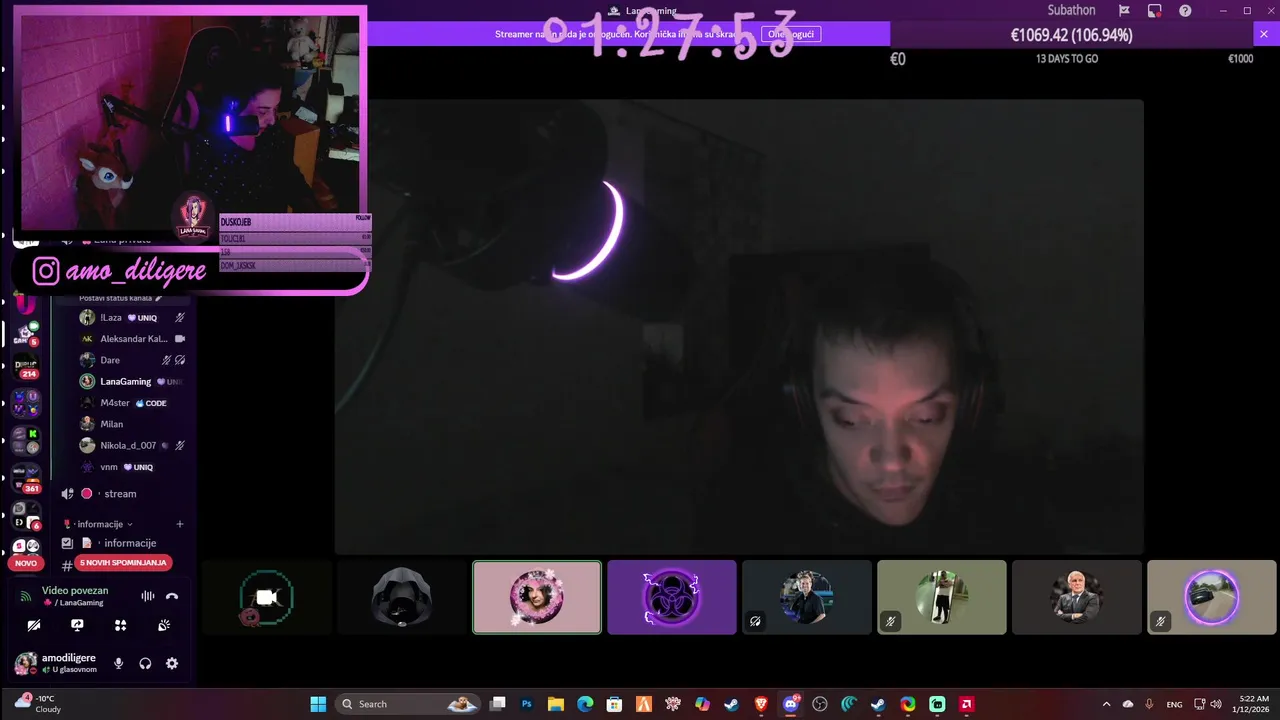Disconnect from voice with the hang-up icon

coord(172,596)
